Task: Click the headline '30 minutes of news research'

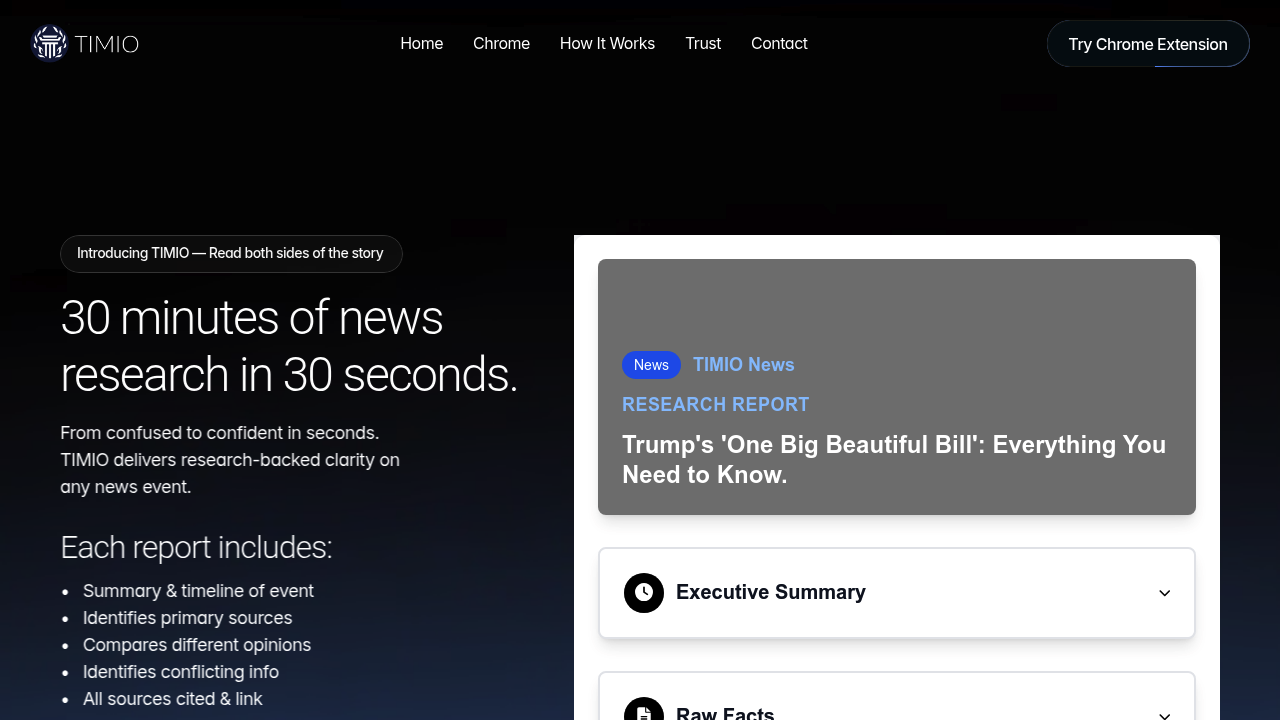Action: (x=289, y=346)
